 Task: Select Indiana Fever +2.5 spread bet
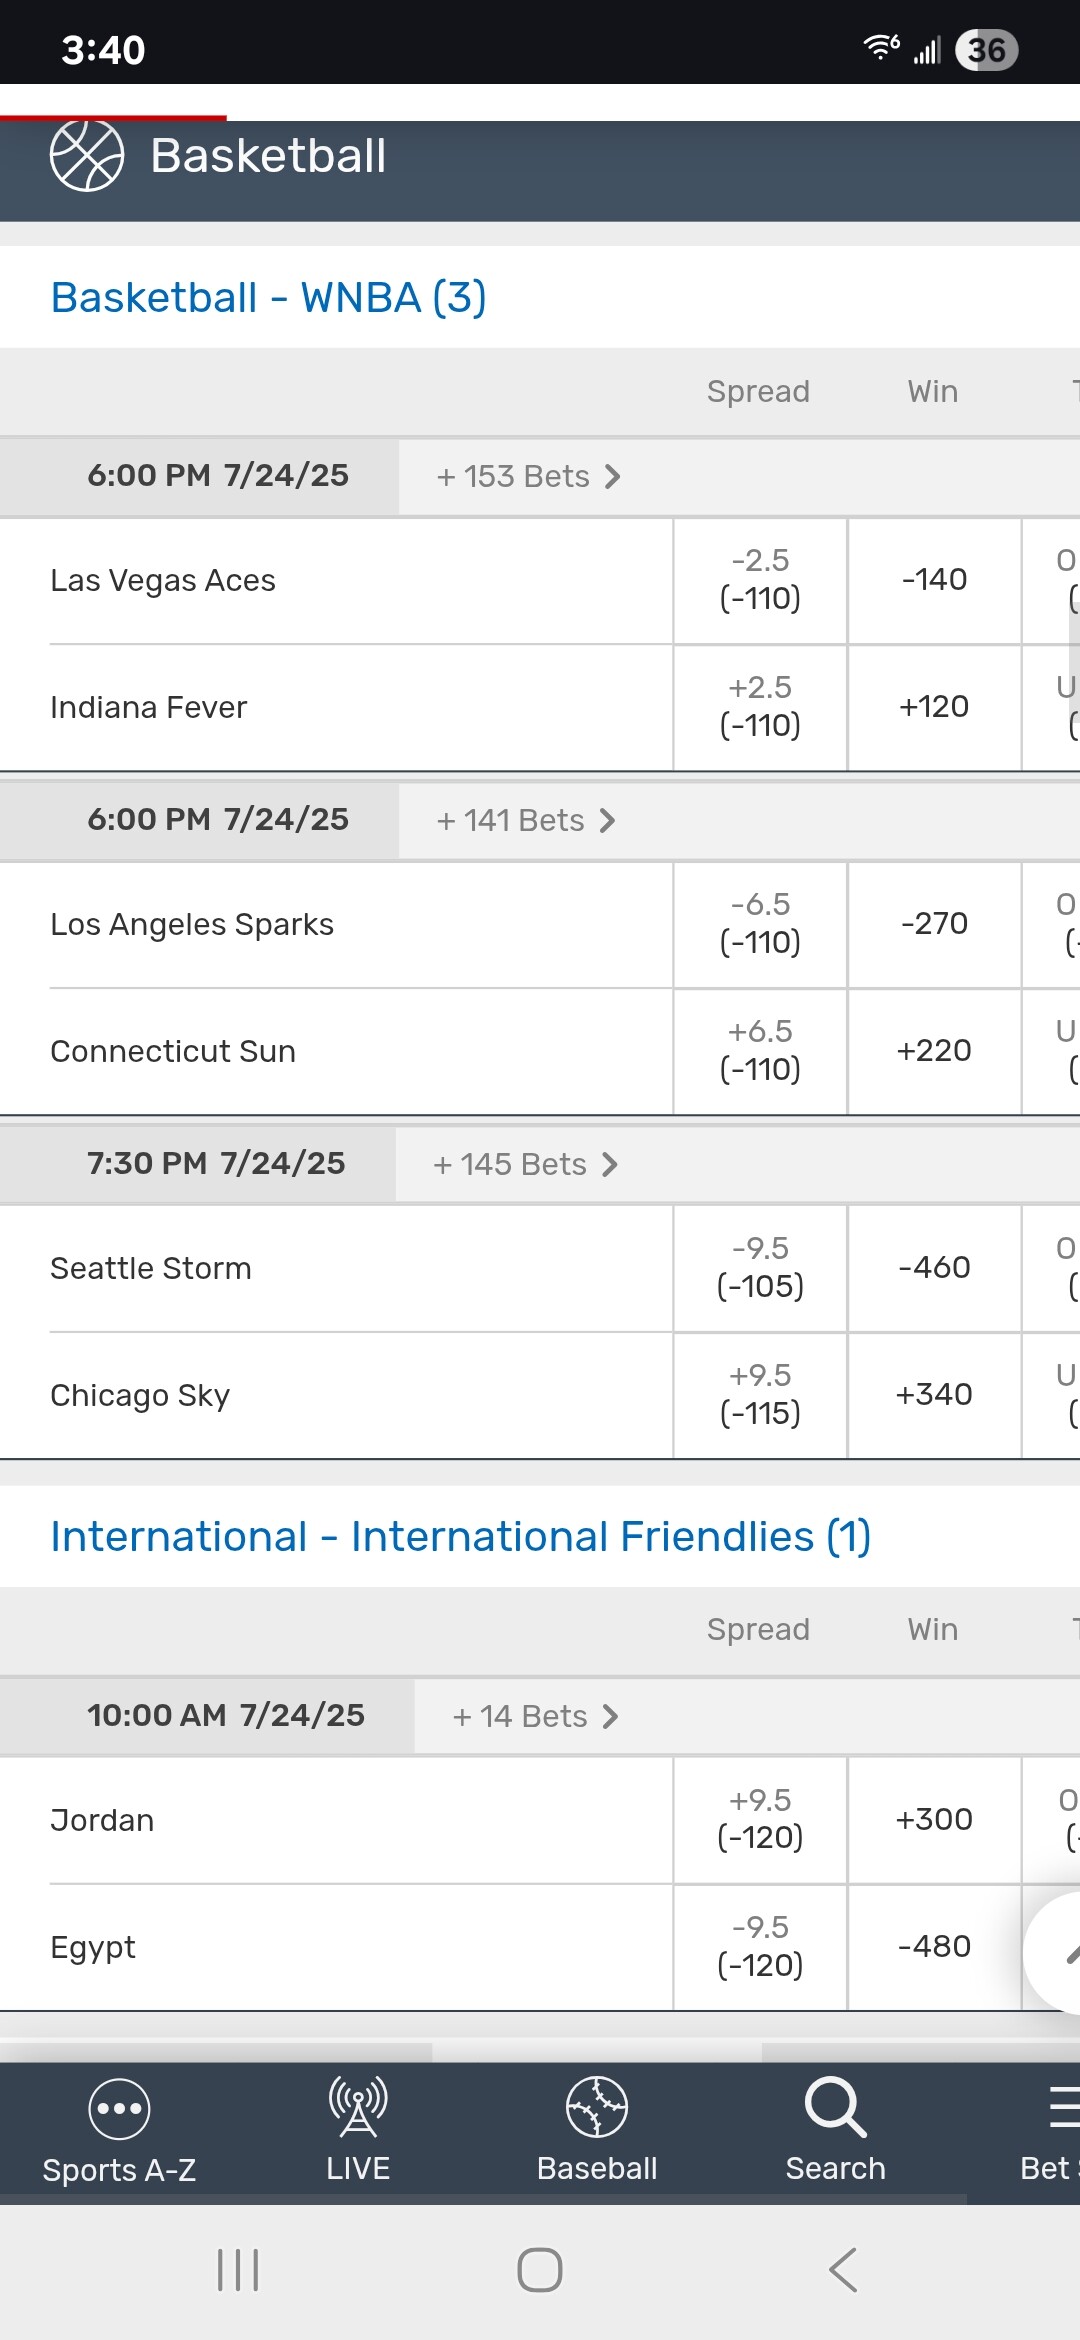(760, 707)
